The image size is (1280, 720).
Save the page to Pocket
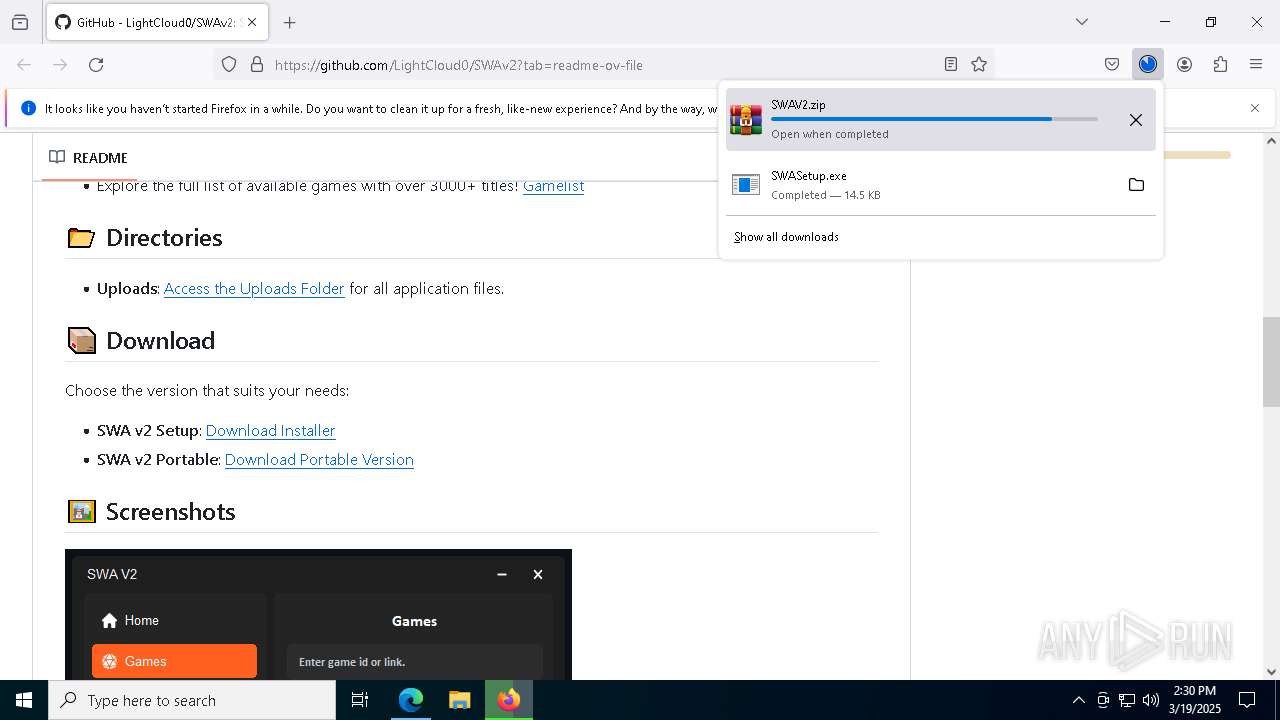tap(1112, 64)
